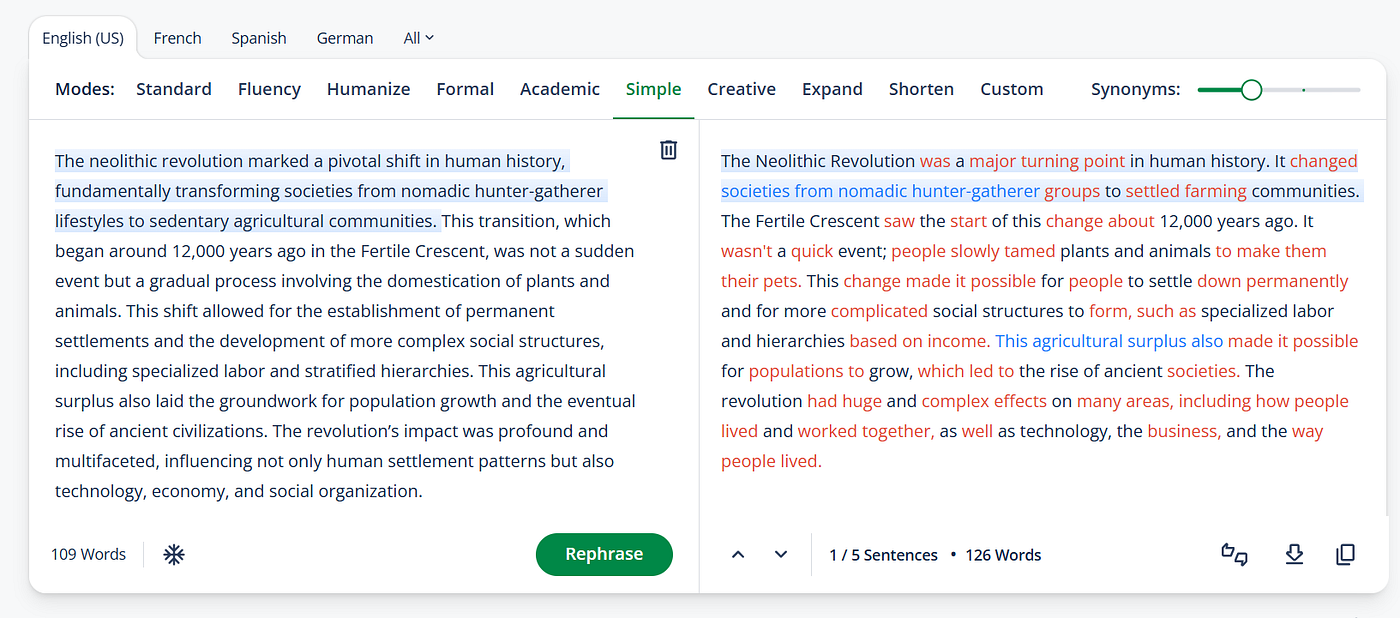1400x618 pixels.
Task: Select the Spanish language tab
Action: coord(258,38)
